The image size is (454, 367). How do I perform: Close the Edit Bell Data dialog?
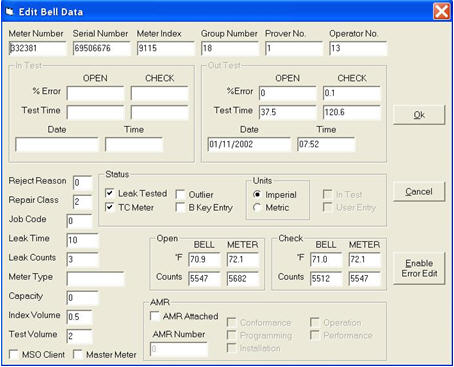(441, 12)
